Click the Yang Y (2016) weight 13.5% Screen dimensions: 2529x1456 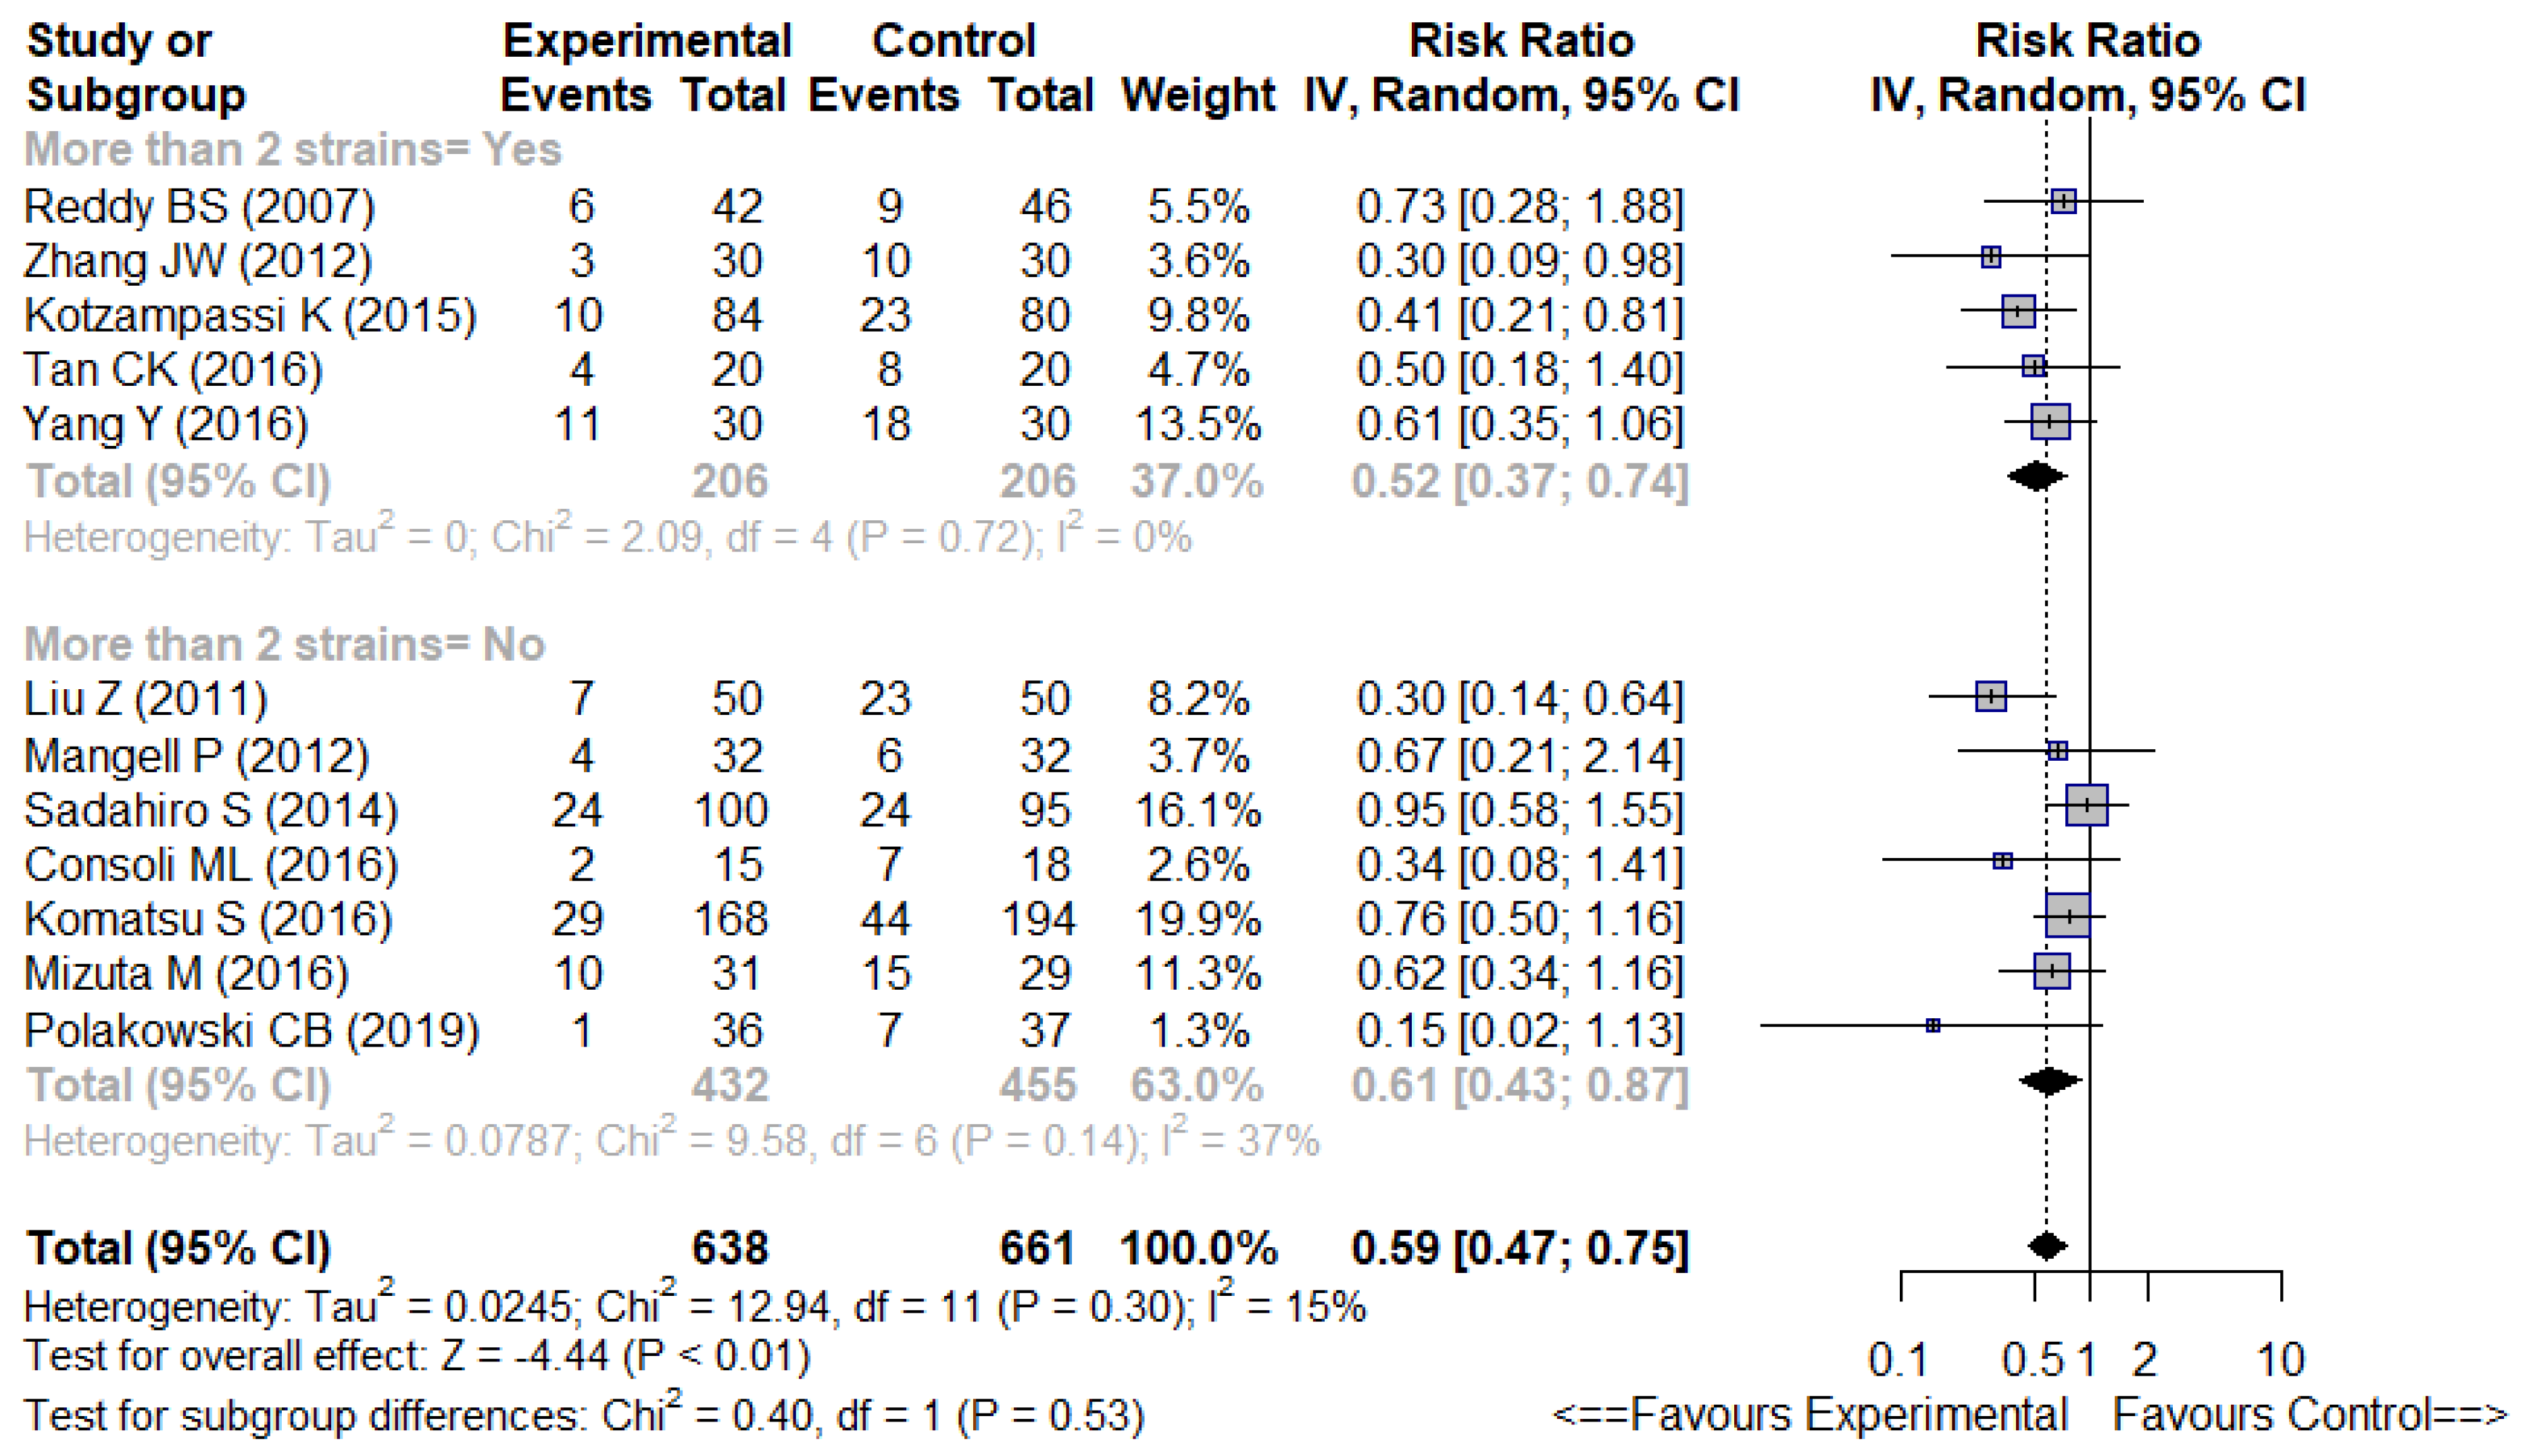coord(1197,424)
